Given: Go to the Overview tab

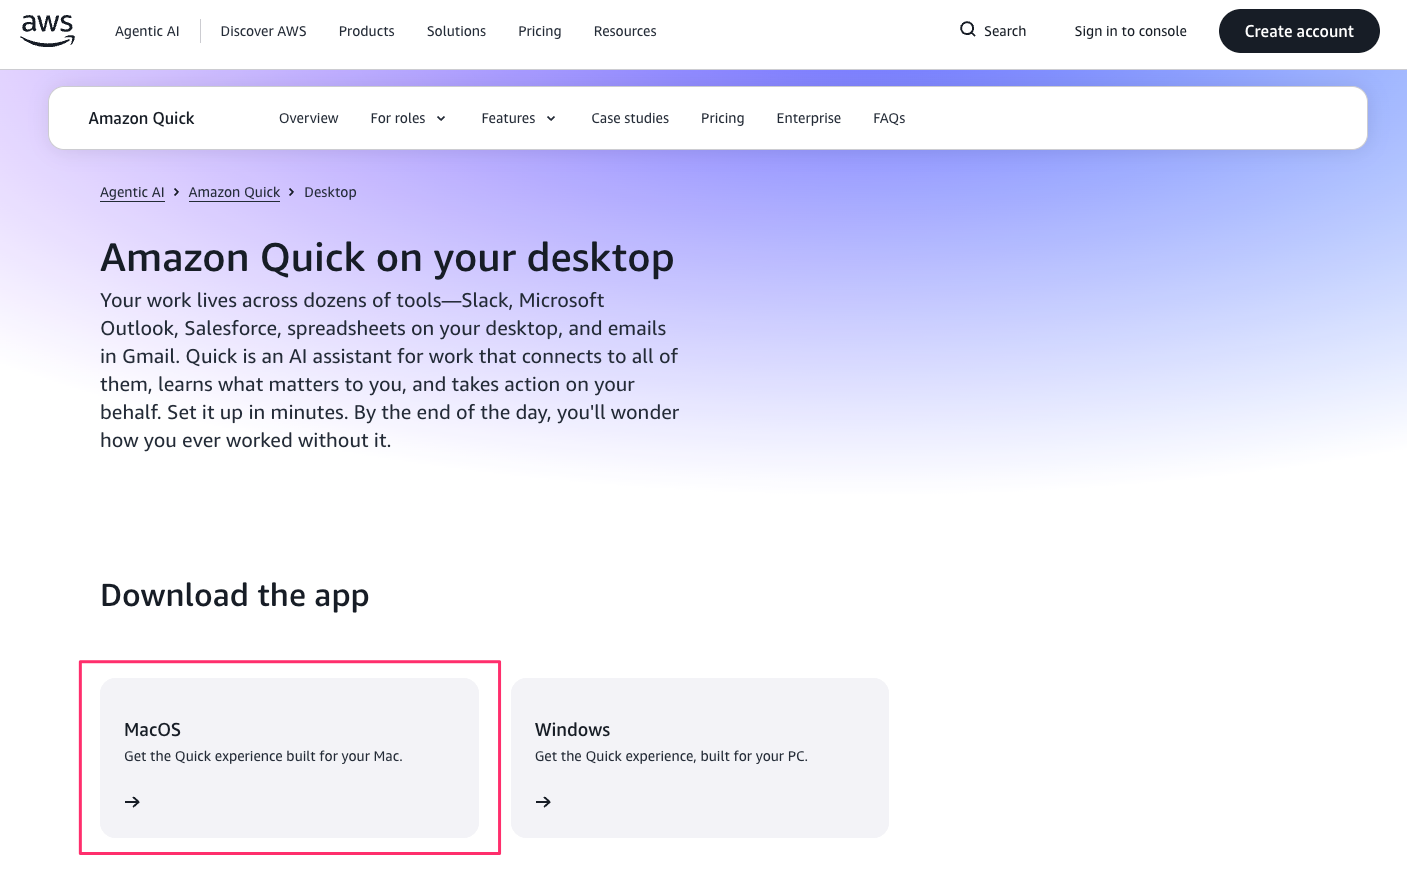Looking at the screenshot, I should [309, 118].
